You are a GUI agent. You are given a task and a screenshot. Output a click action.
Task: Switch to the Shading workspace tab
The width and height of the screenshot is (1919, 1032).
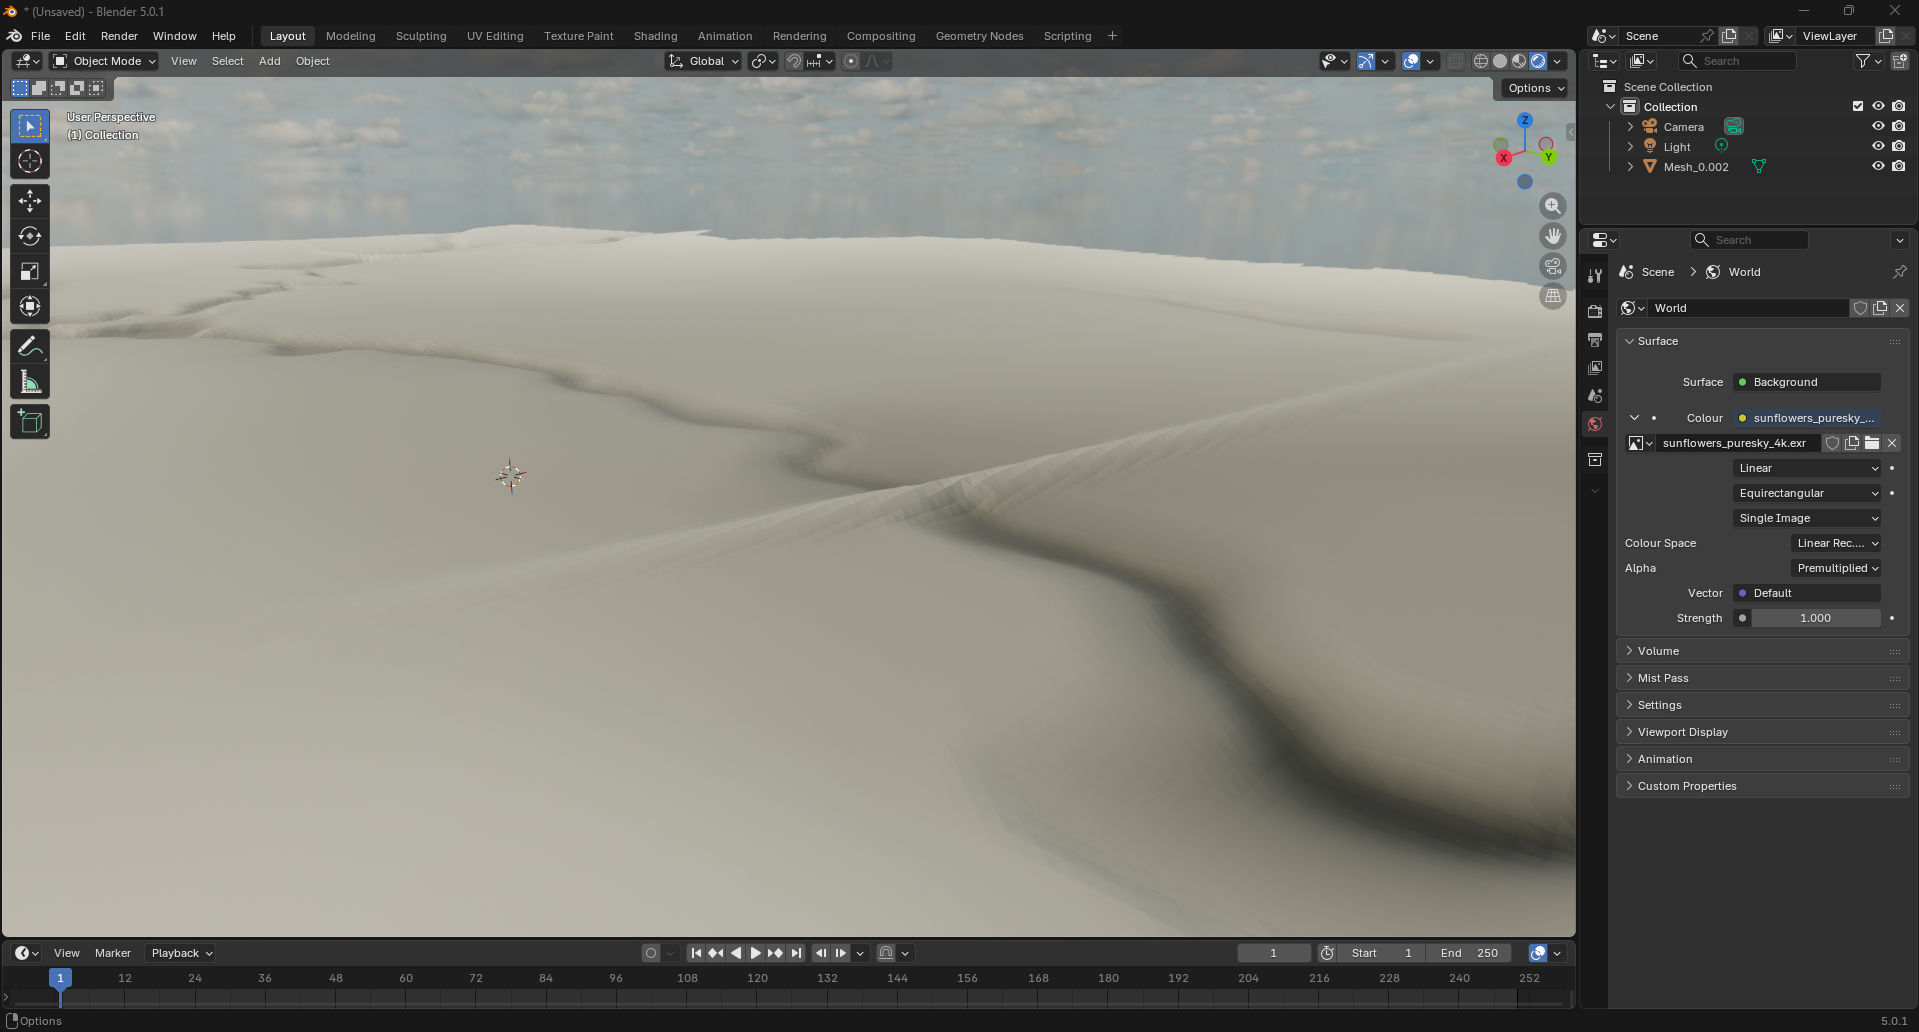pyautogui.click(x=655, y=36)
